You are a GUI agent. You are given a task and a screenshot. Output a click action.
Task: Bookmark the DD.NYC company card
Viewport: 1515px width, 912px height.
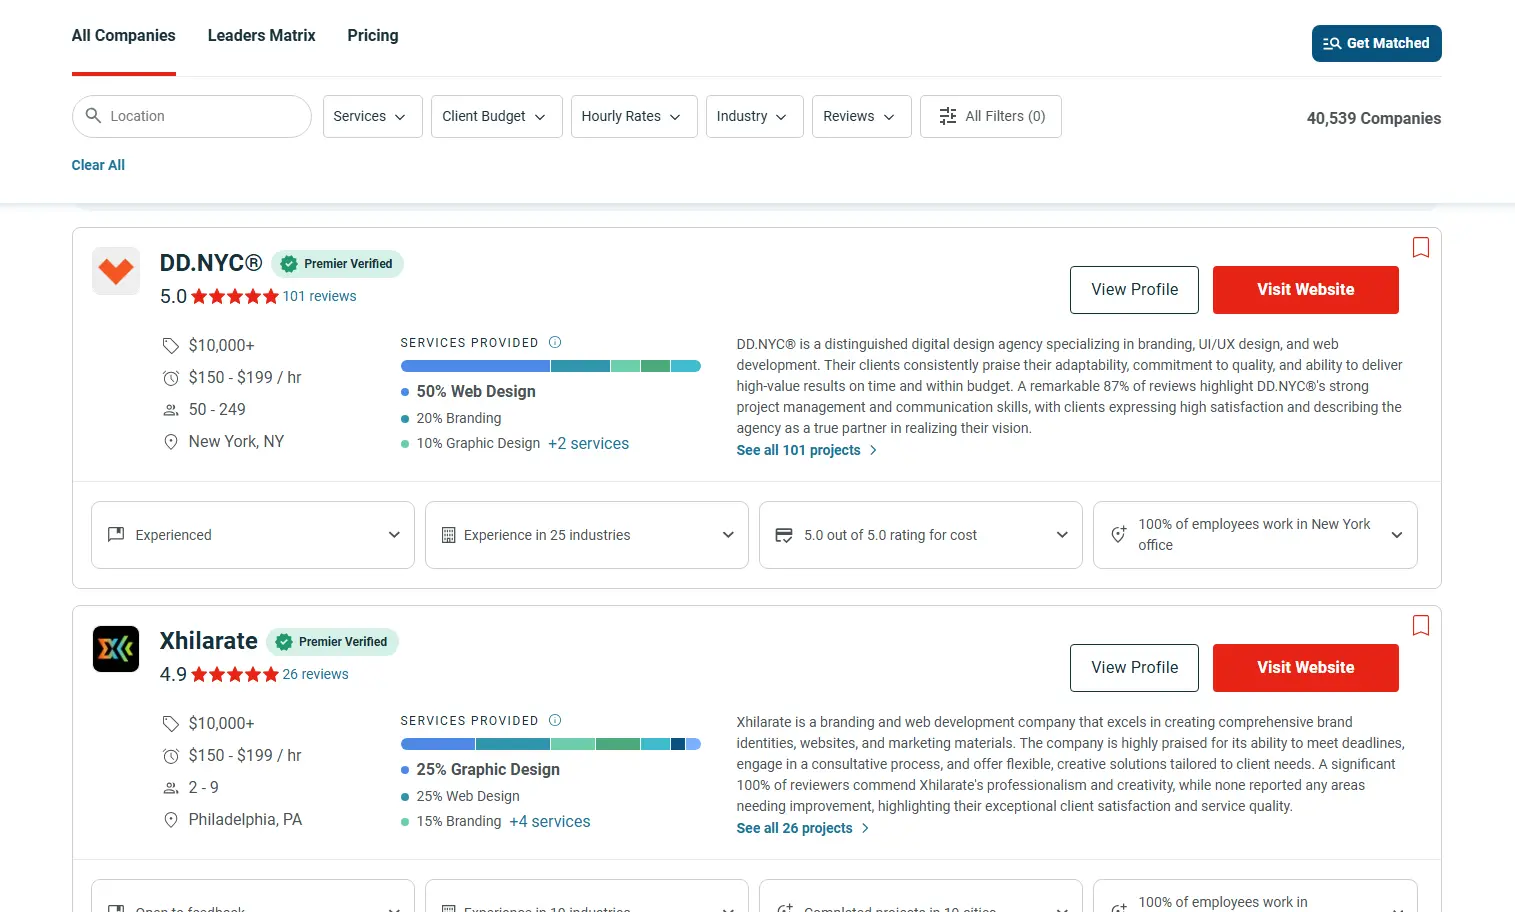pyautogui.click(x=1420, y=247)
